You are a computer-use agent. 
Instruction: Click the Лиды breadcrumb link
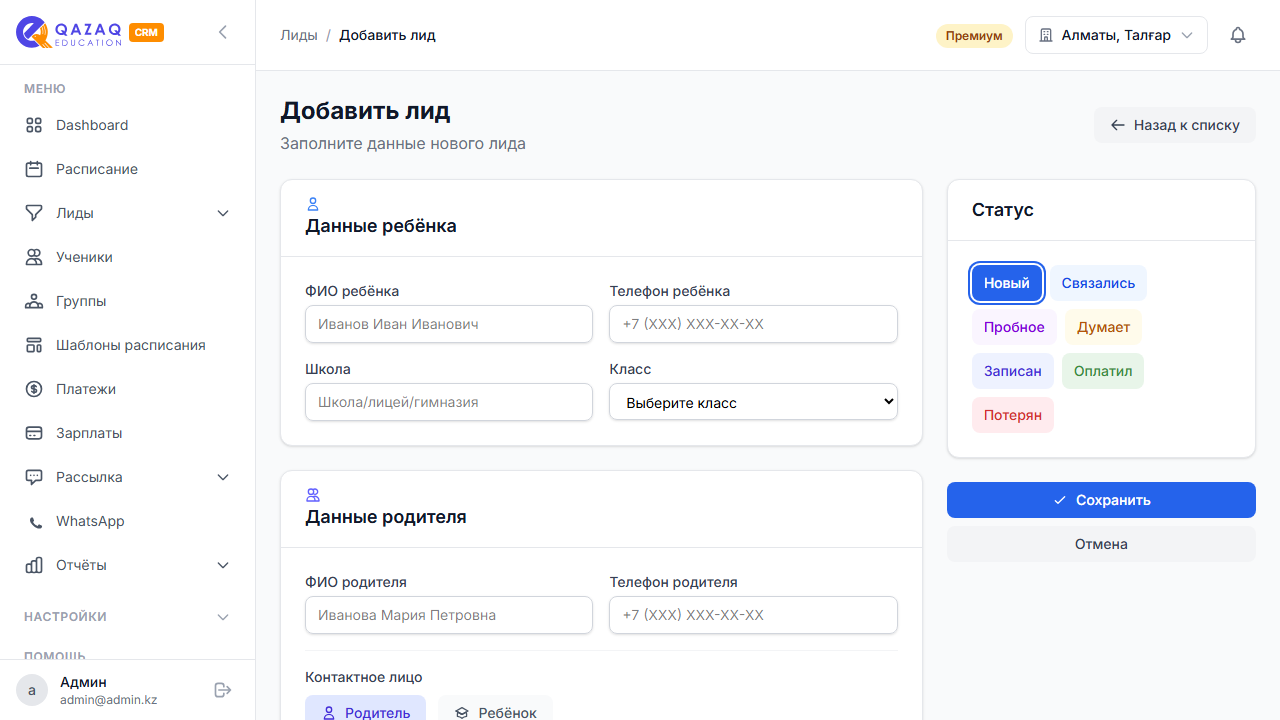click(x=299, y=35)
